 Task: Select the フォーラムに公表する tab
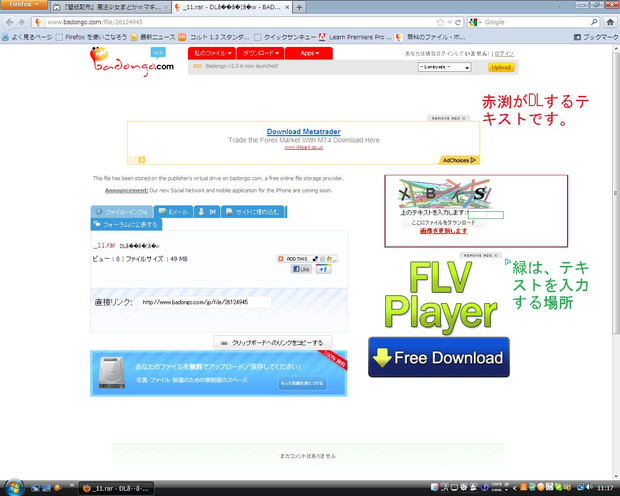pos(126,225)
